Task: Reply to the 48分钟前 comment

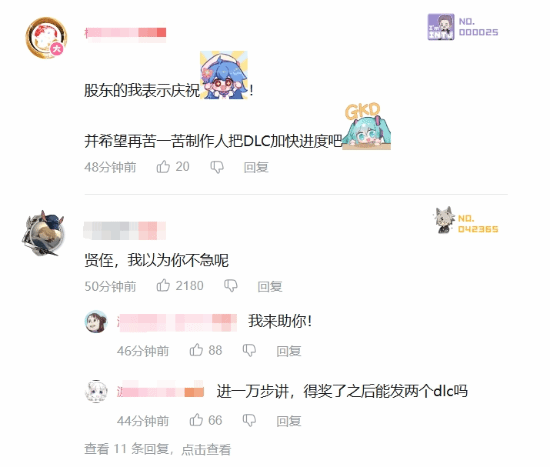Action: [256, 167]
